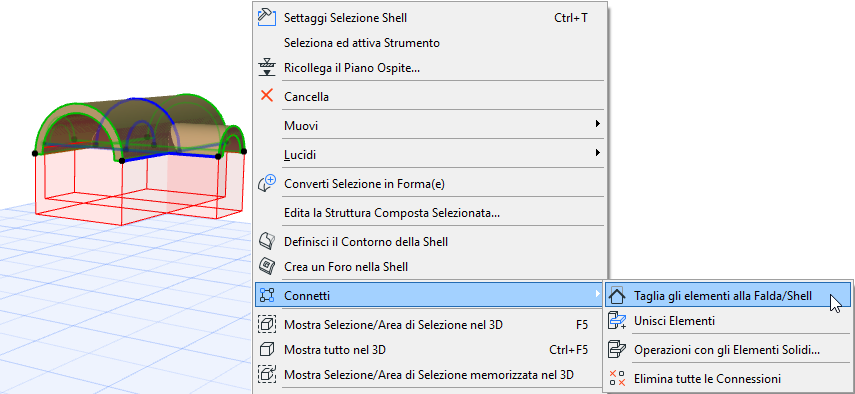This screenshot has width=855, height=394.
Task: Click the Connetti submenu arrow
Action: click(598, 295)
